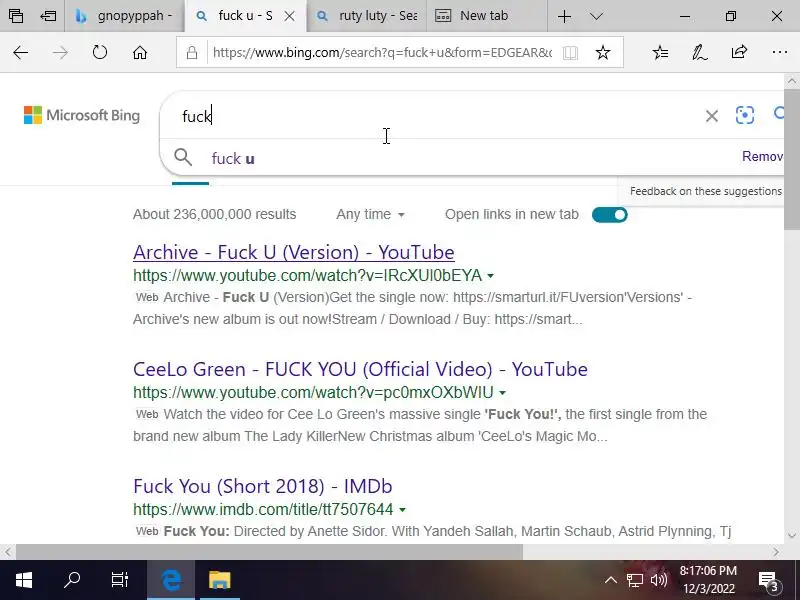Click volume speaker tray icon

(x=659, y=580)
